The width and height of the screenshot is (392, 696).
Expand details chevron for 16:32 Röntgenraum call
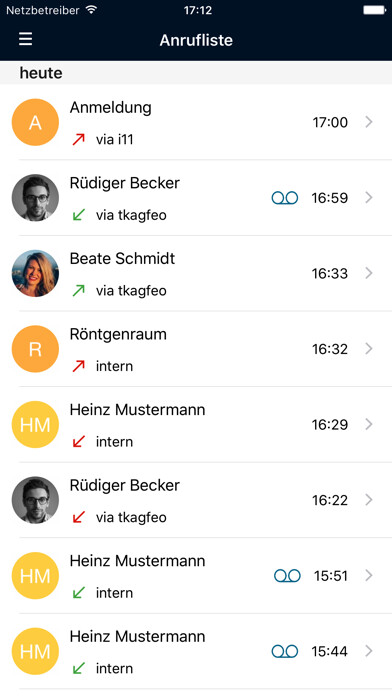point(369,349)
